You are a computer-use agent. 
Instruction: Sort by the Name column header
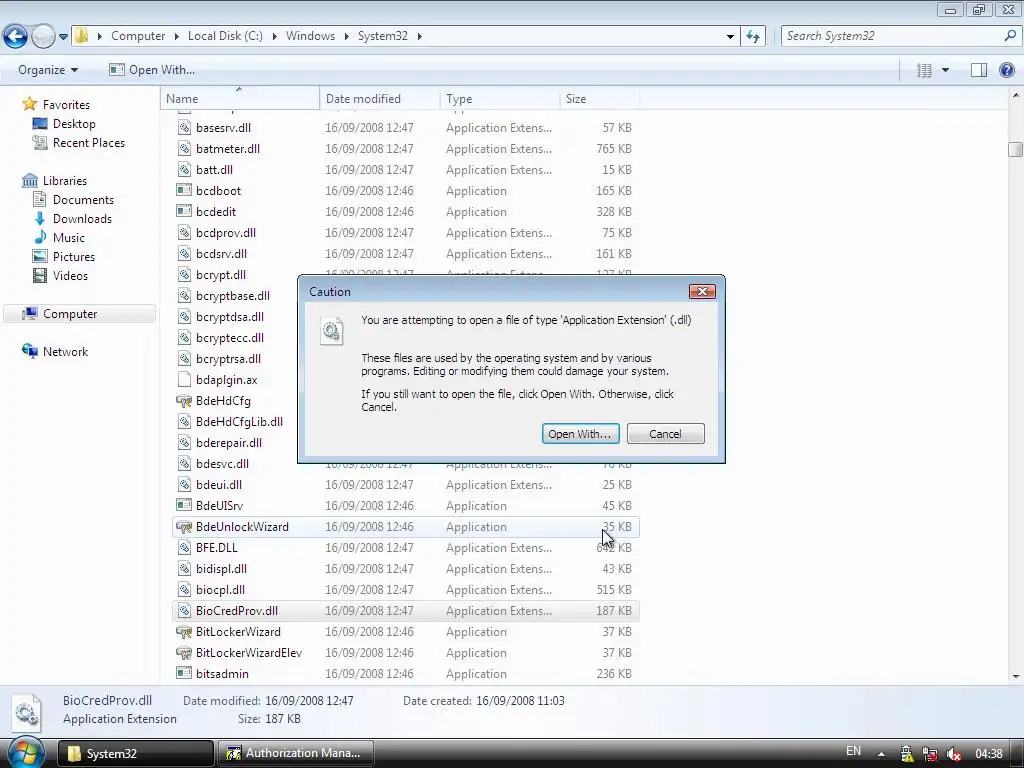pyautogui.click(x=240, y=99)
